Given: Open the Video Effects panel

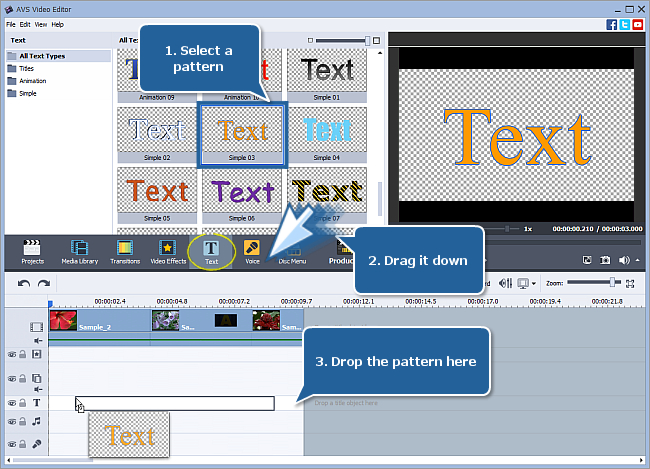Looking at the screenshot, I should 168,252.
